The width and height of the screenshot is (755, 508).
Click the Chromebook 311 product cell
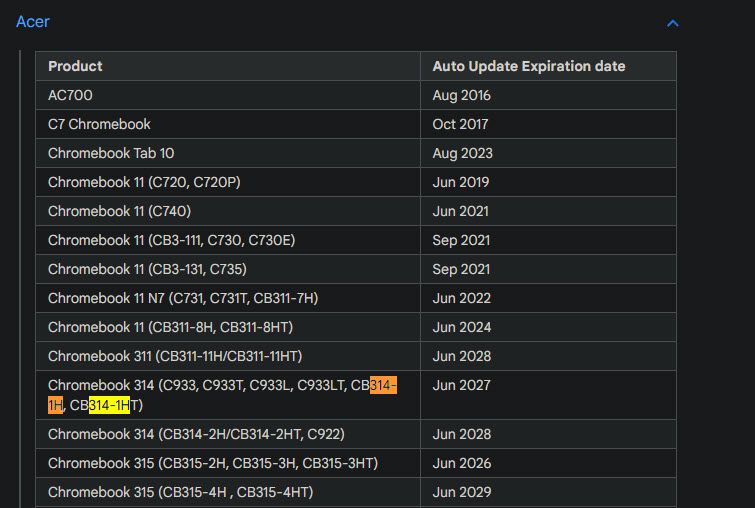(x=175, y=356)
